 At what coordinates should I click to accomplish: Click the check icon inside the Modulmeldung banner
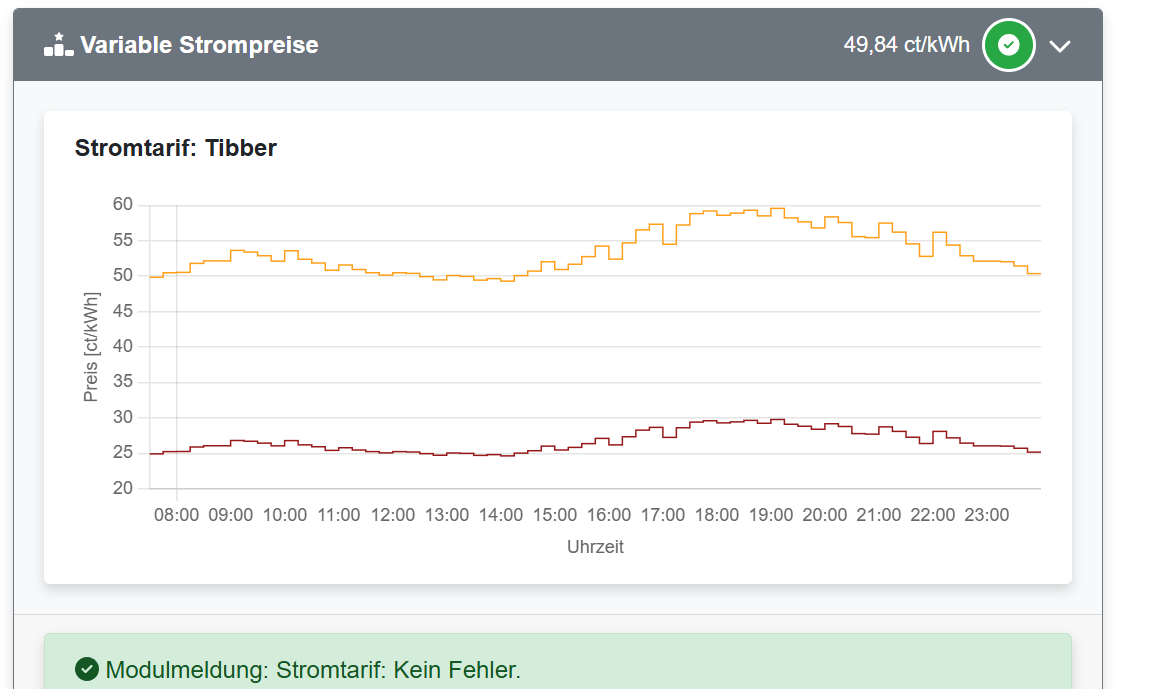pyautogui.click(x=88, y=670)
